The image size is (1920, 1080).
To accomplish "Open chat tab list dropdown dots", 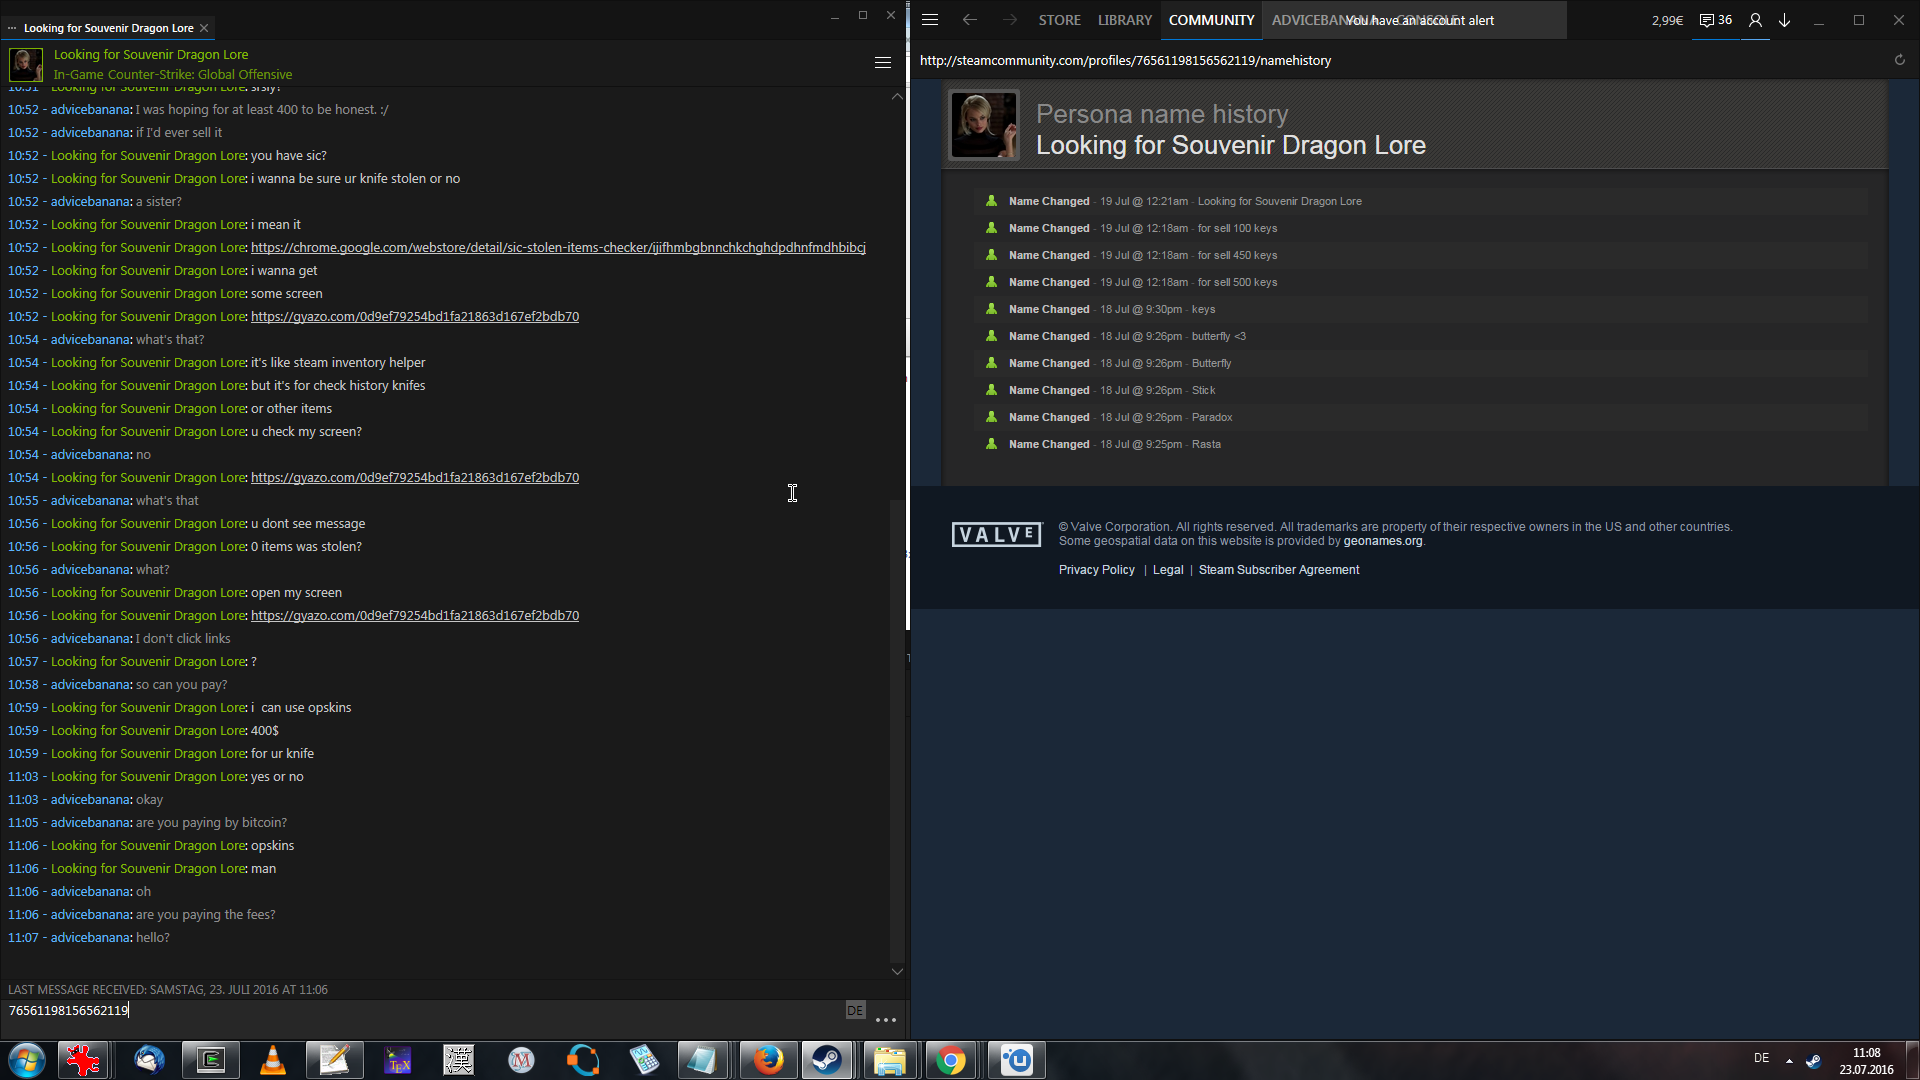I will coord(12,28).
